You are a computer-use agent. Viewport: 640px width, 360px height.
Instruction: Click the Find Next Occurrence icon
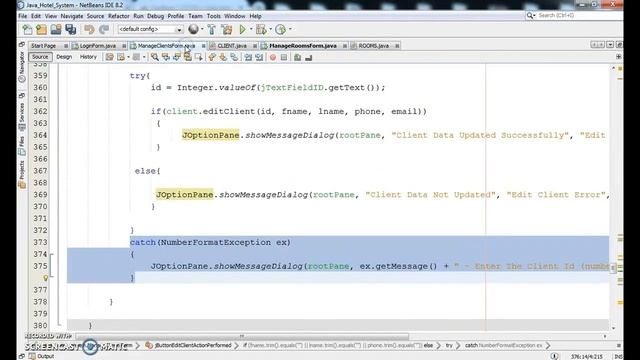click(177, 58)
